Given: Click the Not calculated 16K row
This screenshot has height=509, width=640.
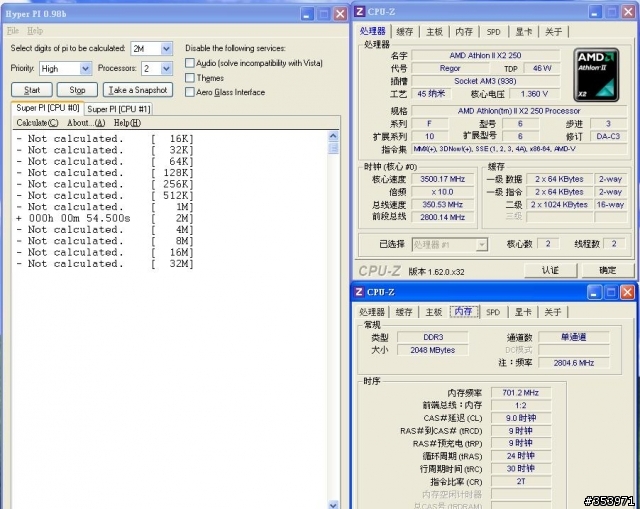Looking at the screenshot, I should click(x=105, y=139).
